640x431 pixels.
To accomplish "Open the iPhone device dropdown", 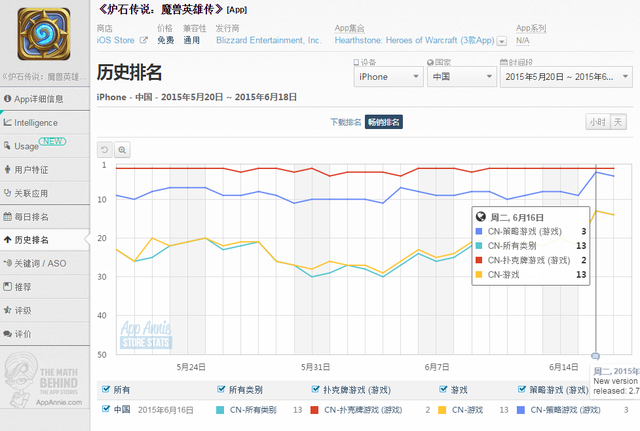I will [x=389, y=77].
